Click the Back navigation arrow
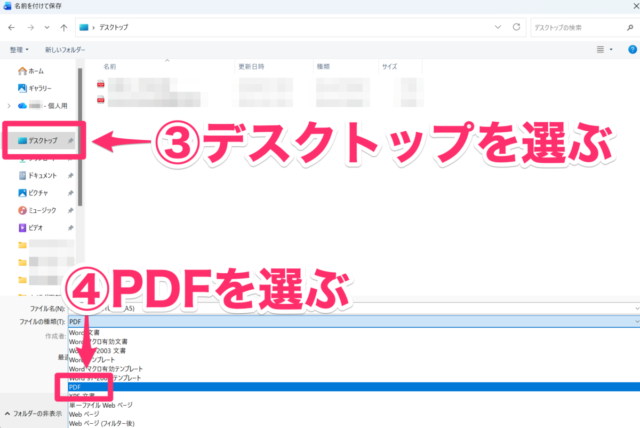Screen dimensions: 640x428 (x=12, y=28)
